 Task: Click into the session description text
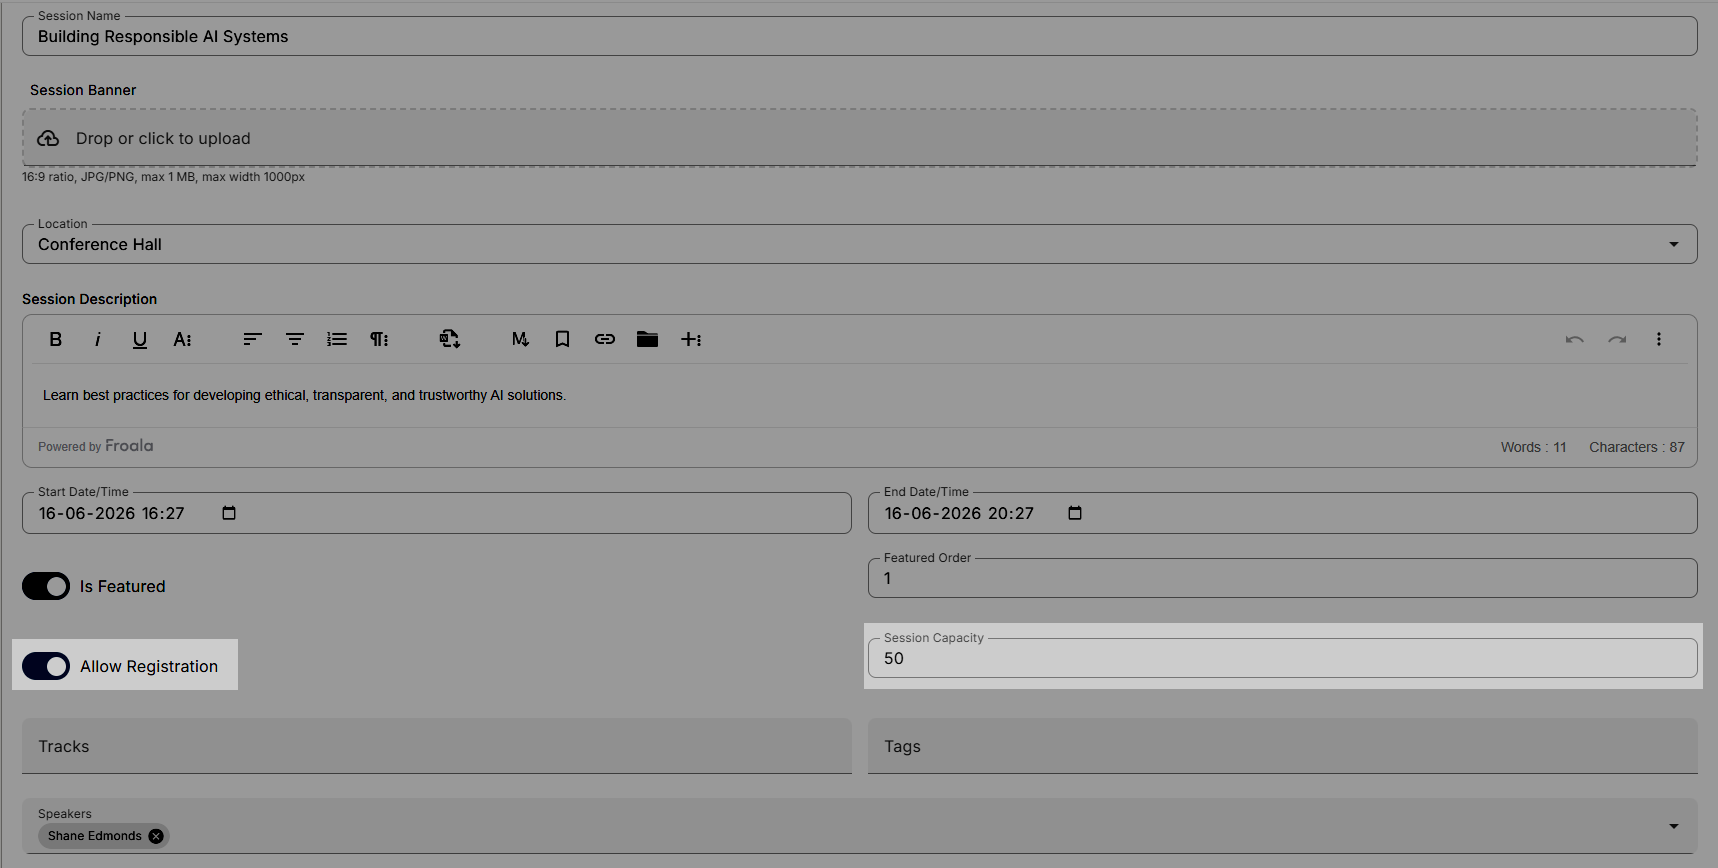[x=304, y=396]
